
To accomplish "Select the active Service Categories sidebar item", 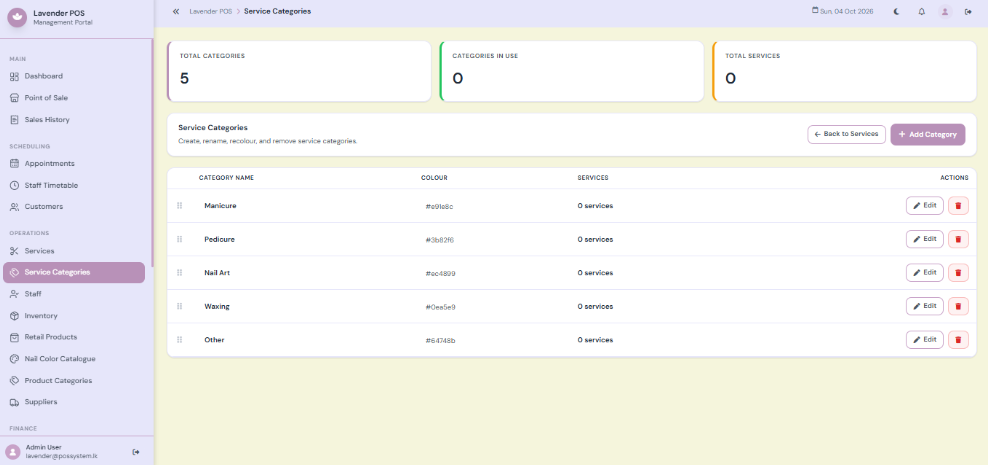I will (x=74, y=273).
